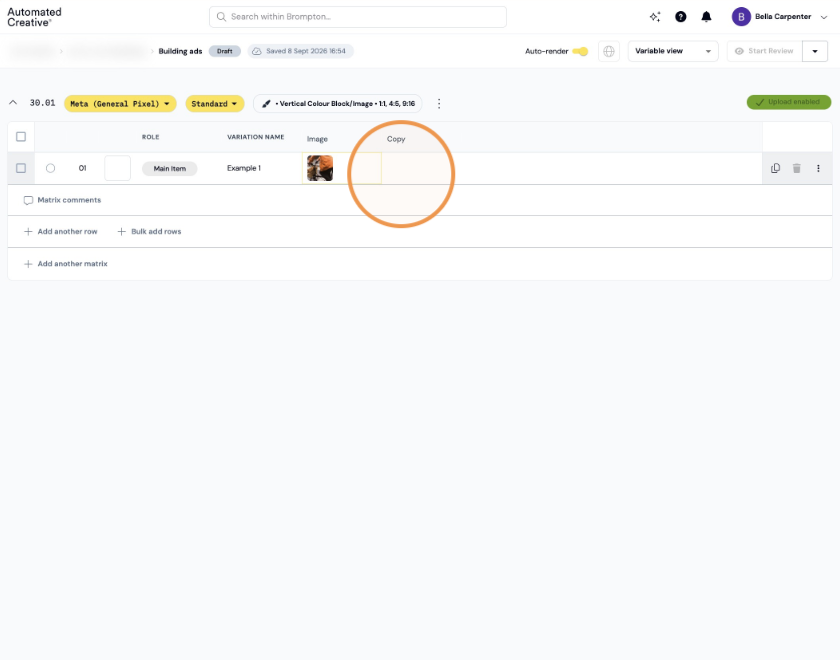The height and width of the screenshot is (660, 840).
Task: Open the Variable view dropdown
Action: coord(673,51)
